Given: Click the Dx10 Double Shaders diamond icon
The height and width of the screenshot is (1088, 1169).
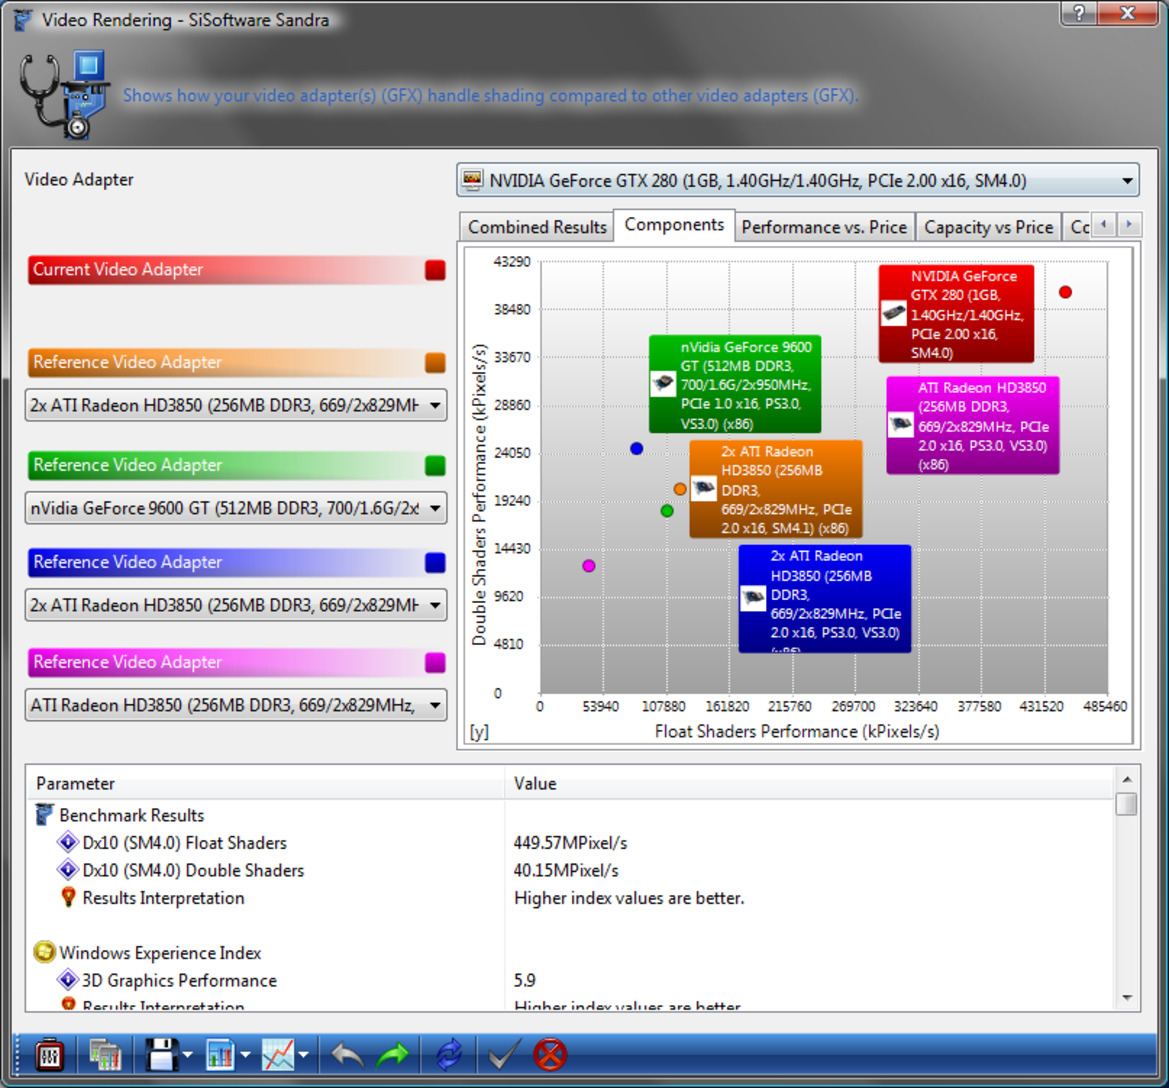Looking at the screenshot, I should tap(68, 870).
